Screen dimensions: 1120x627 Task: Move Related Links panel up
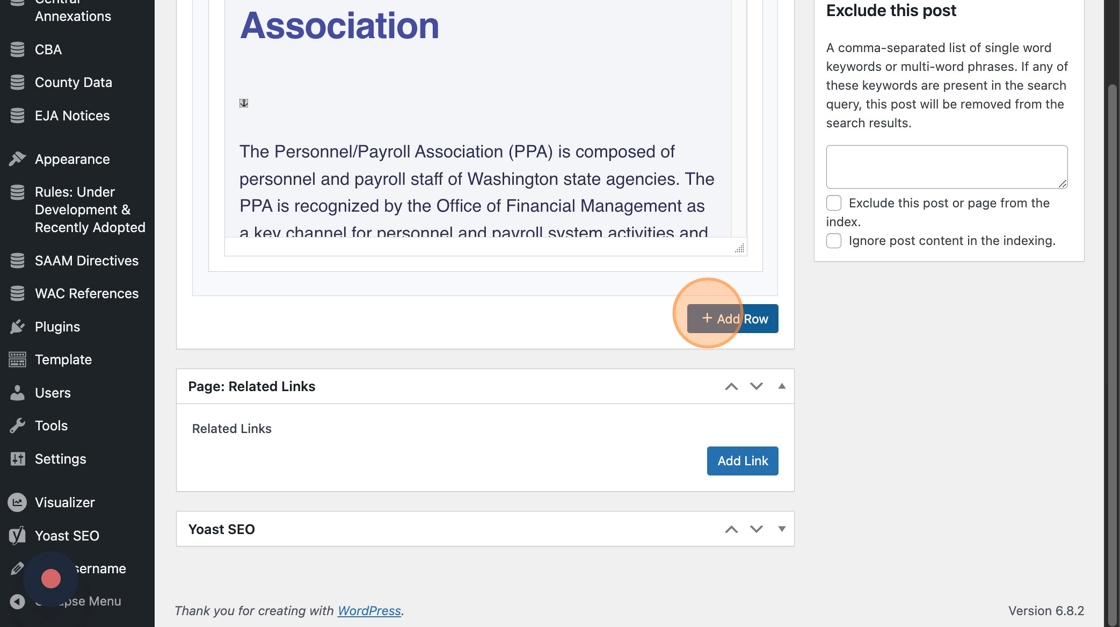click(731, 386)
